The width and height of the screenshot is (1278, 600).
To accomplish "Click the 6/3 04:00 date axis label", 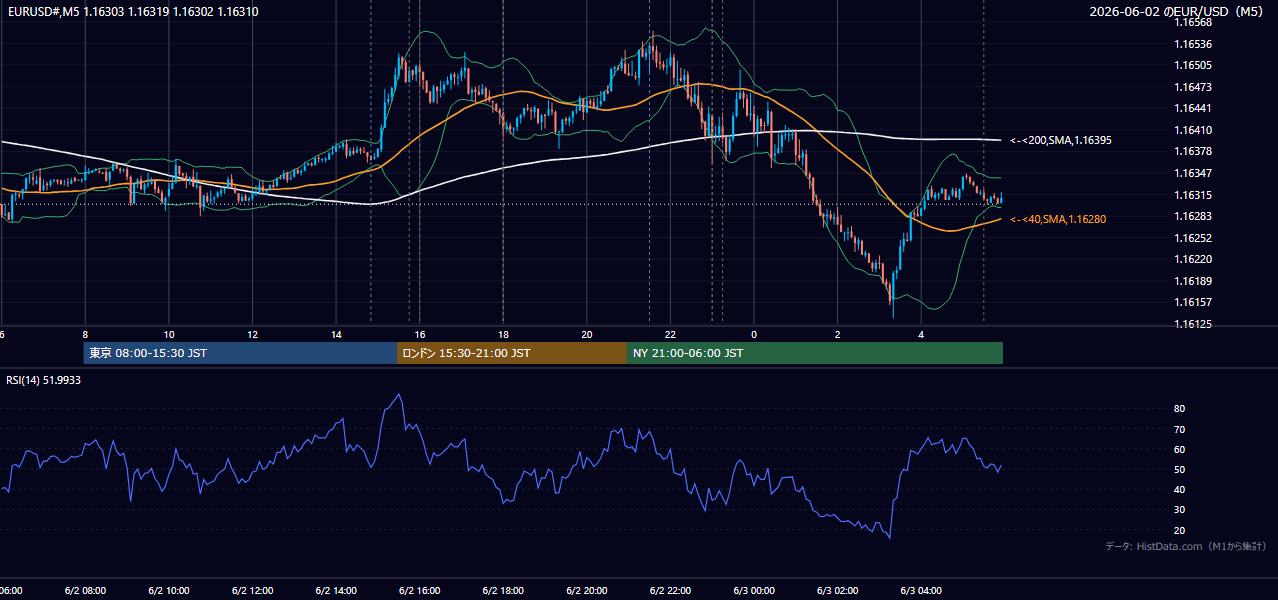I will [x=921, y=590].
